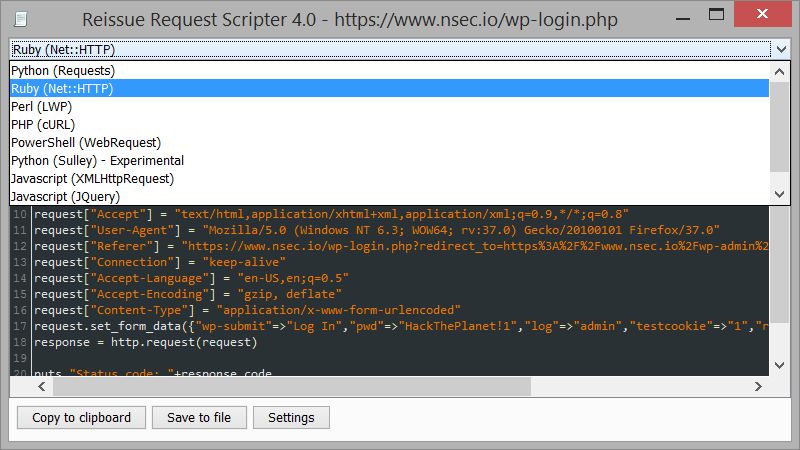Click the dropdown list scrollbar thumb
The image size is (800, 450).
point(780,127)
